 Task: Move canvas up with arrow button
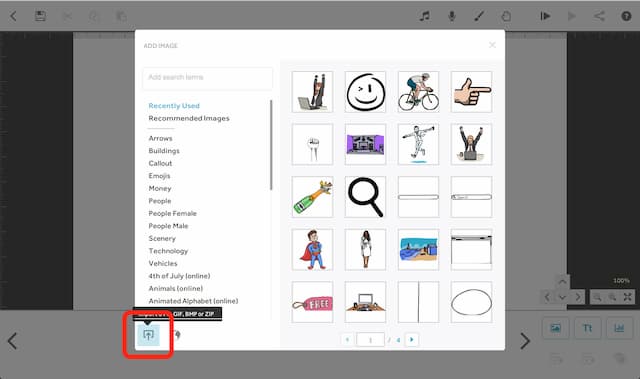click(x=562, y=282)
